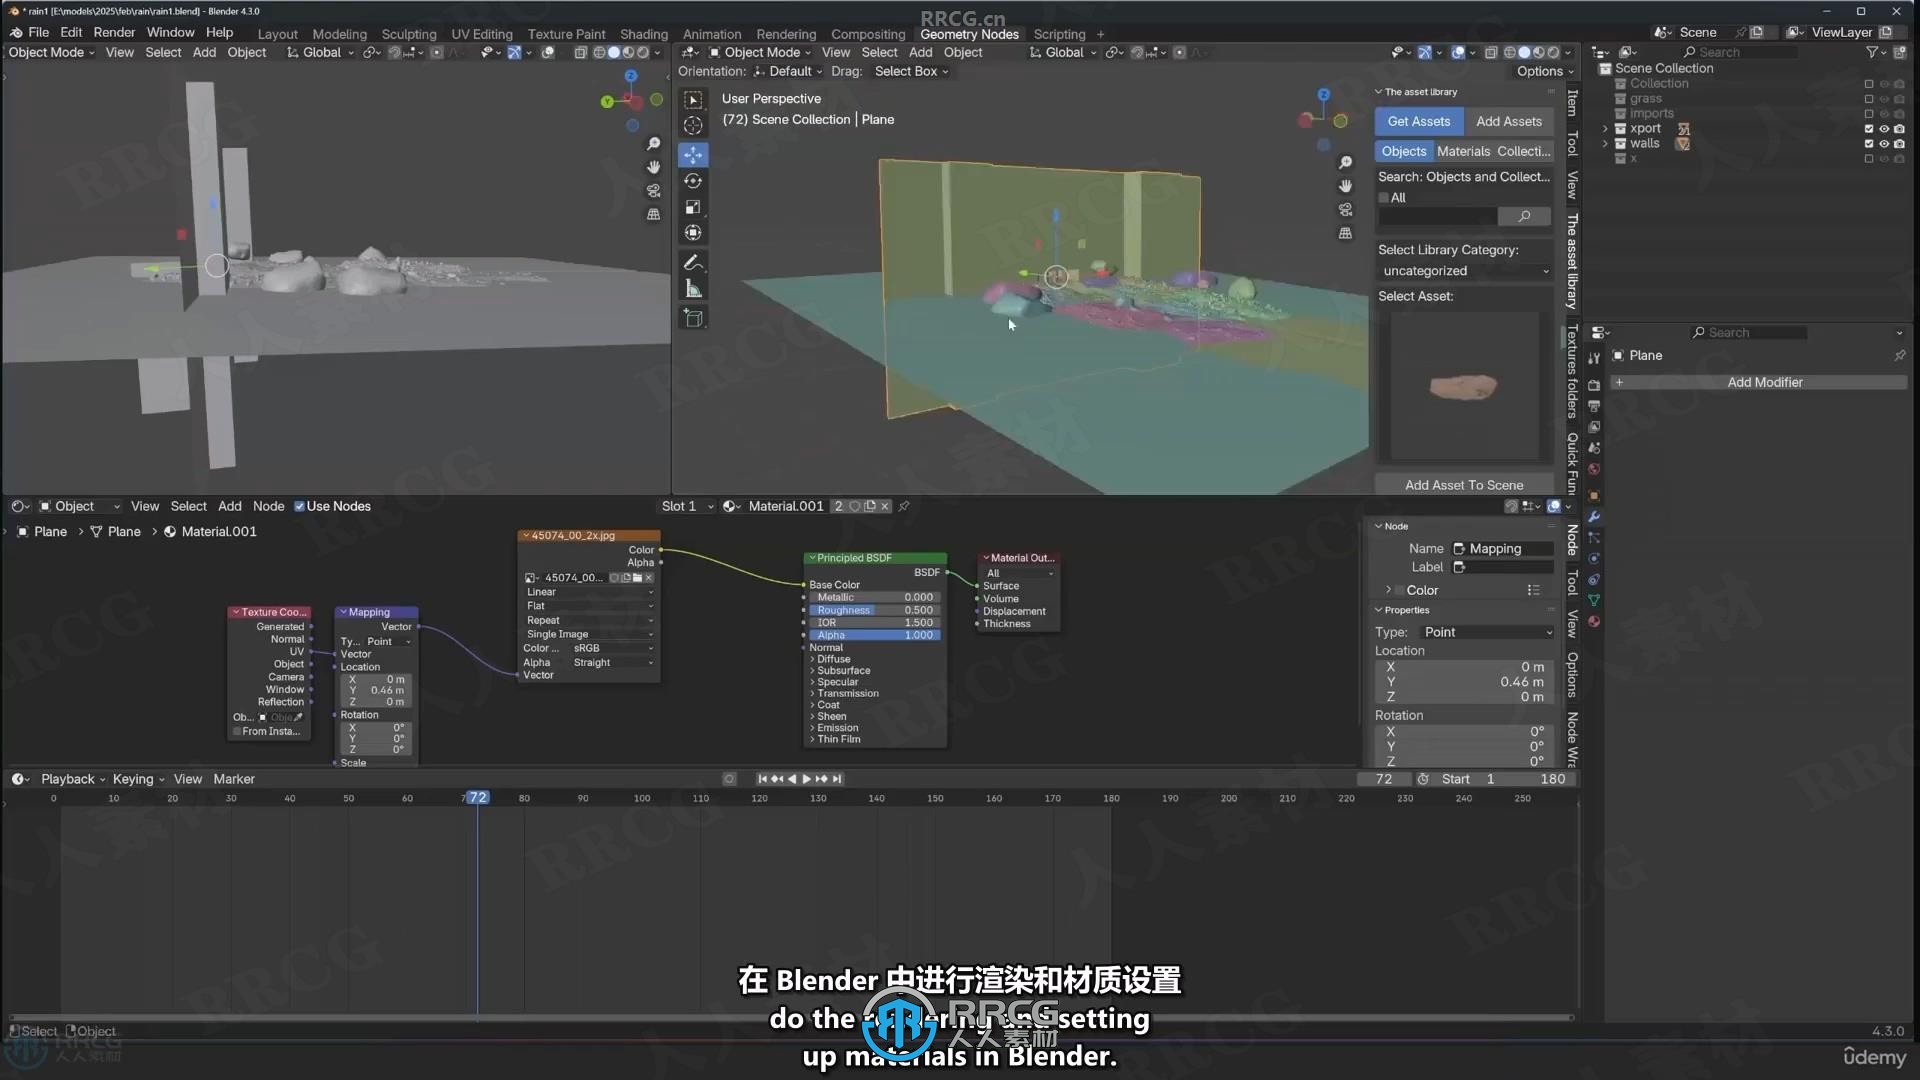Click the Metallic value field in Principled BSDF

coord(875,598)
